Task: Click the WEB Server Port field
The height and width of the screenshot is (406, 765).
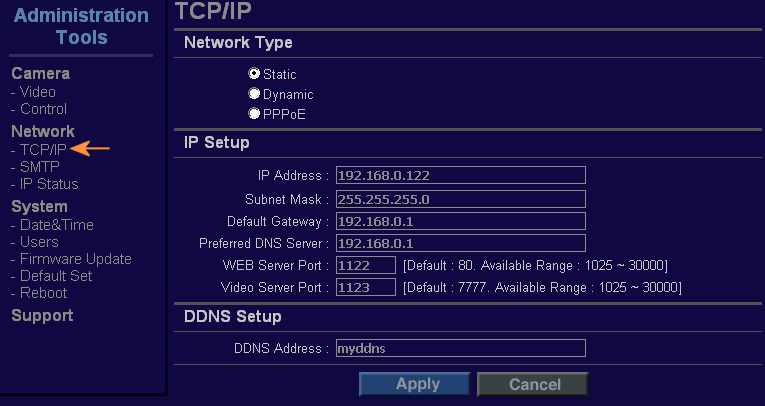Action: click(365, 265)
